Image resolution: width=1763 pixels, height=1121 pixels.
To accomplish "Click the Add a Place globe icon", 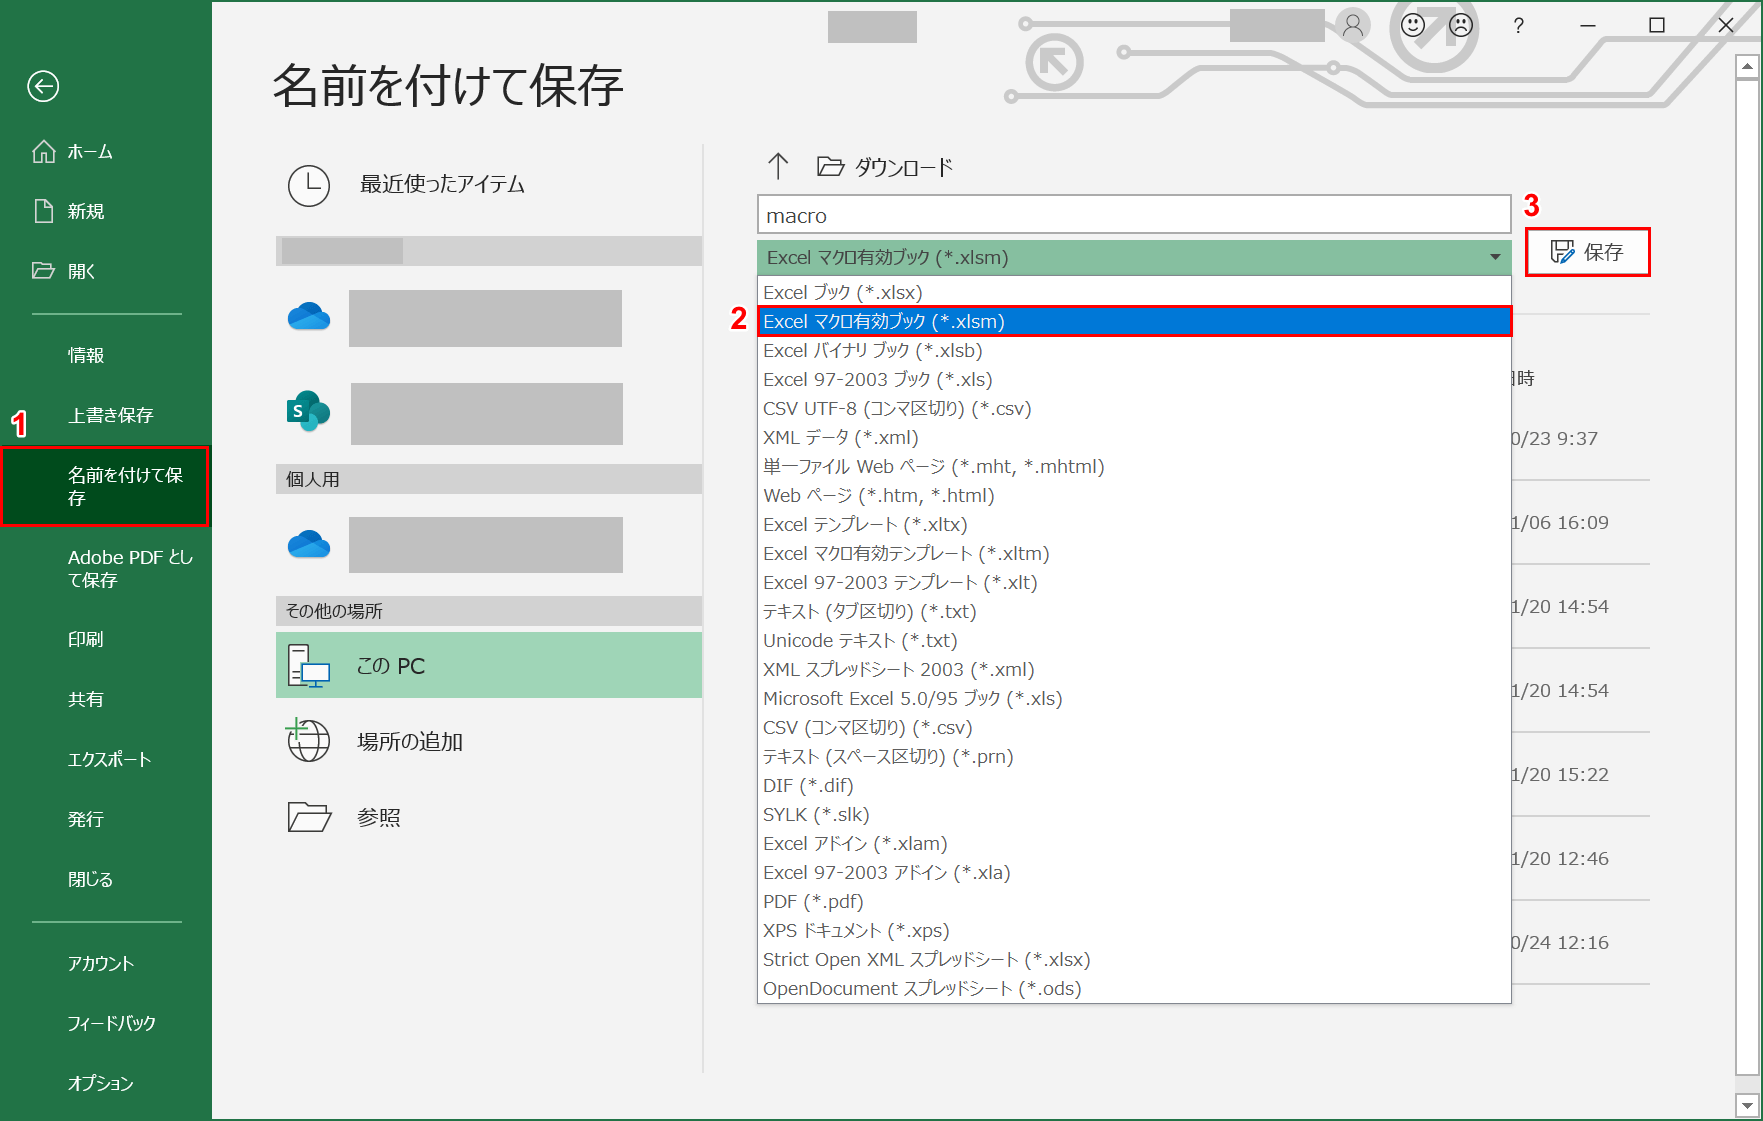I will click(x=308, y=741).
